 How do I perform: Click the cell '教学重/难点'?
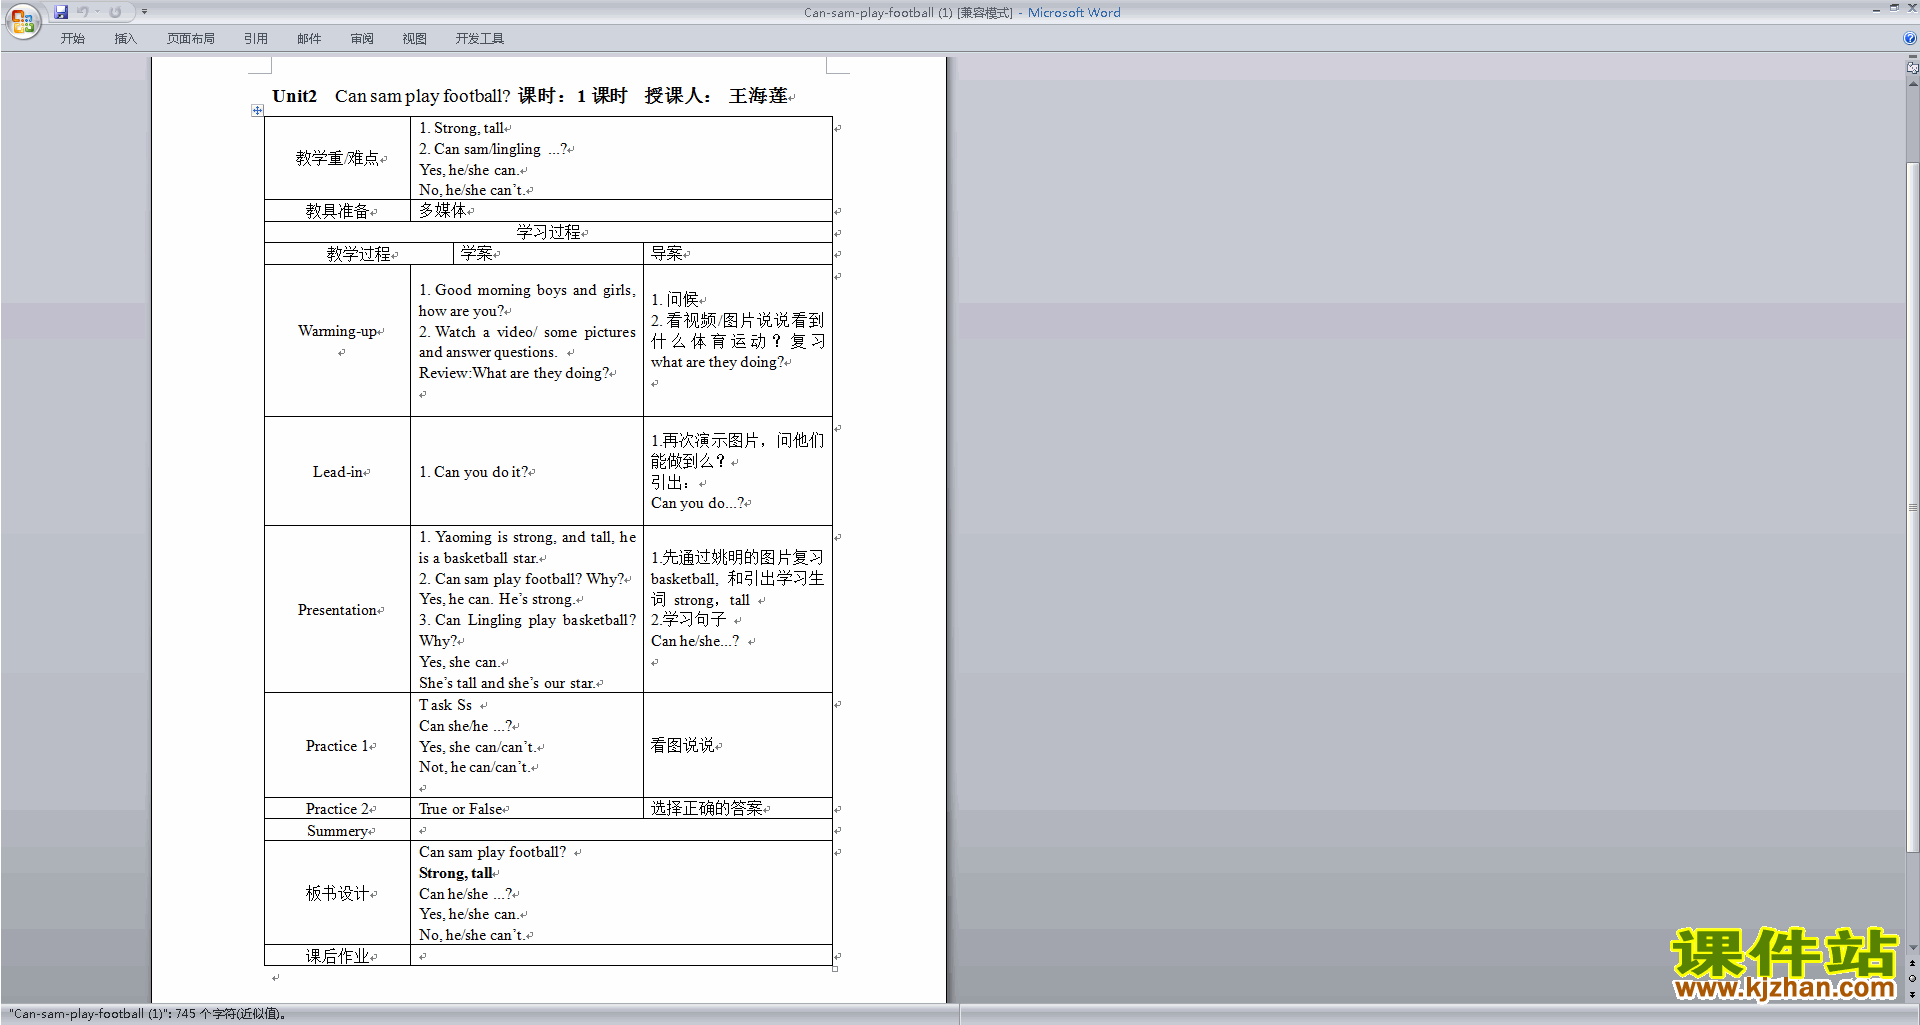[337, 158]
